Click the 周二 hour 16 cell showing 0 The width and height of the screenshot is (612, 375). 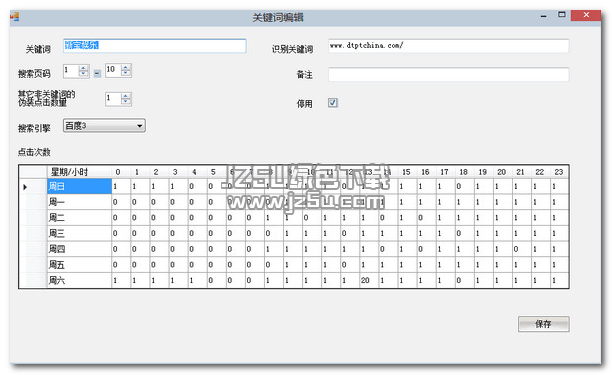[427, 218]
